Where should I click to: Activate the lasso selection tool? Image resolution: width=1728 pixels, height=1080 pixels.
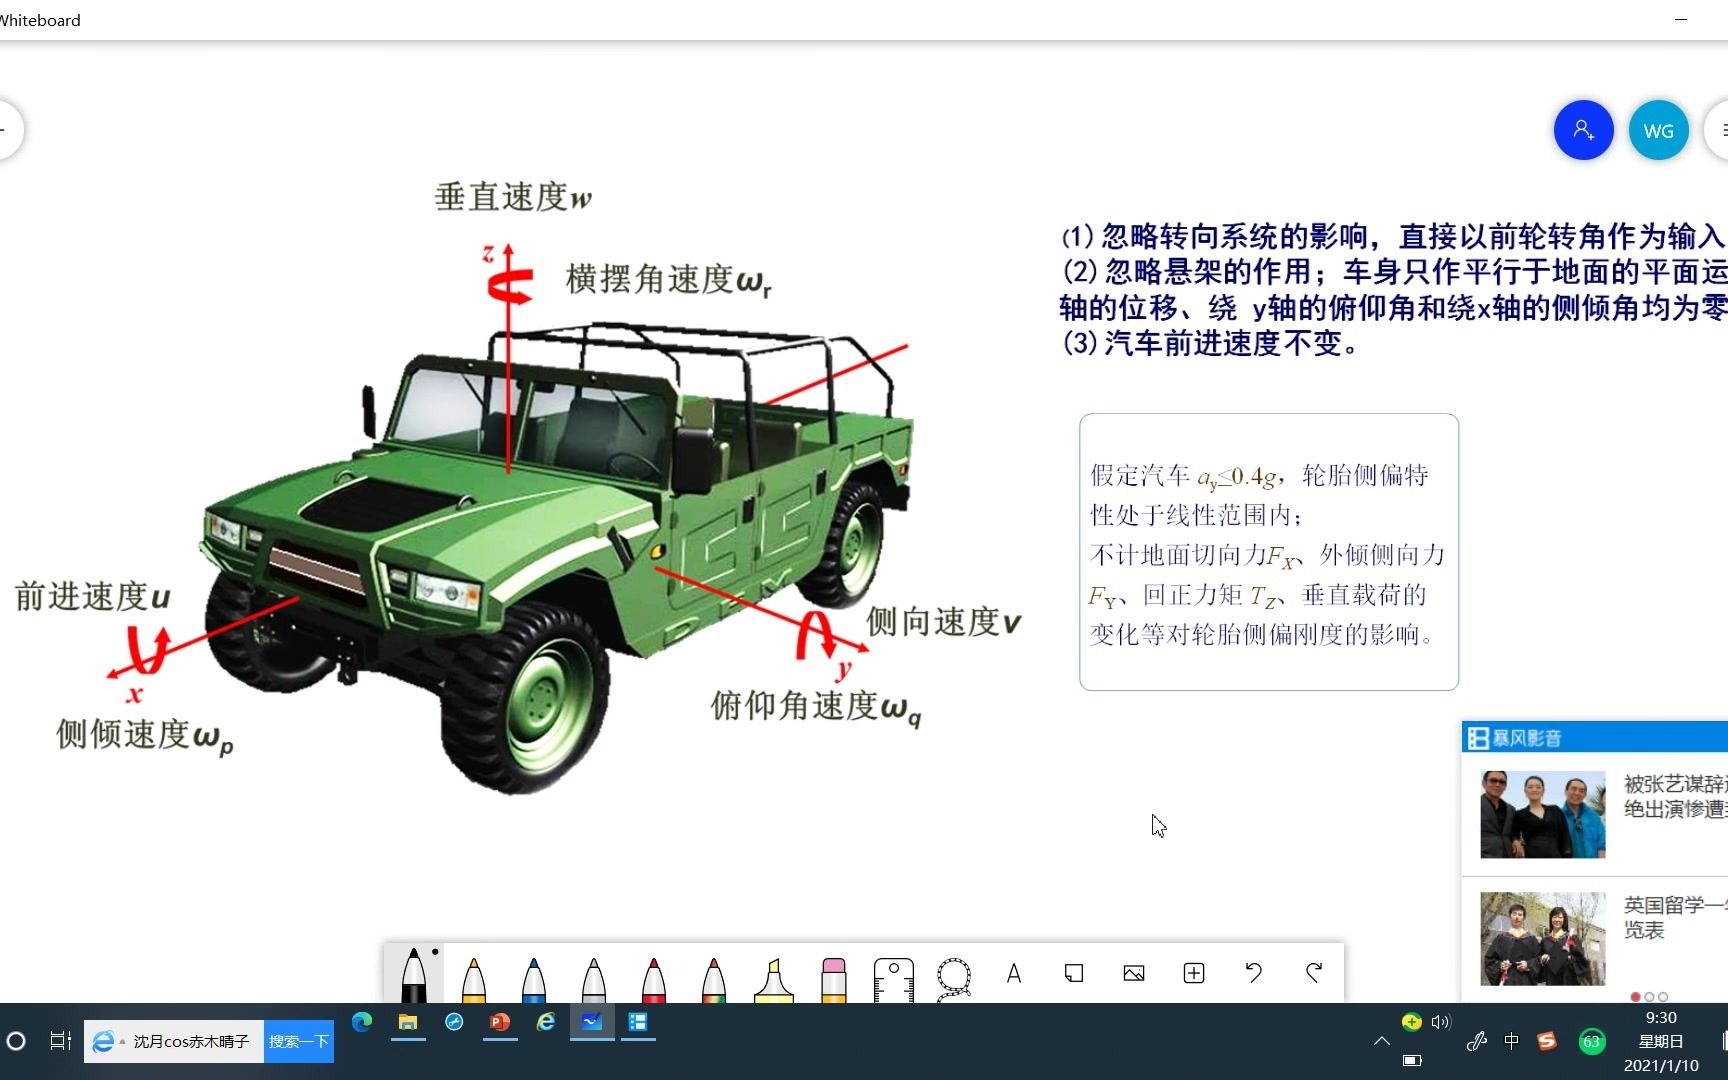pyautogui.click(x=953, y=975)
